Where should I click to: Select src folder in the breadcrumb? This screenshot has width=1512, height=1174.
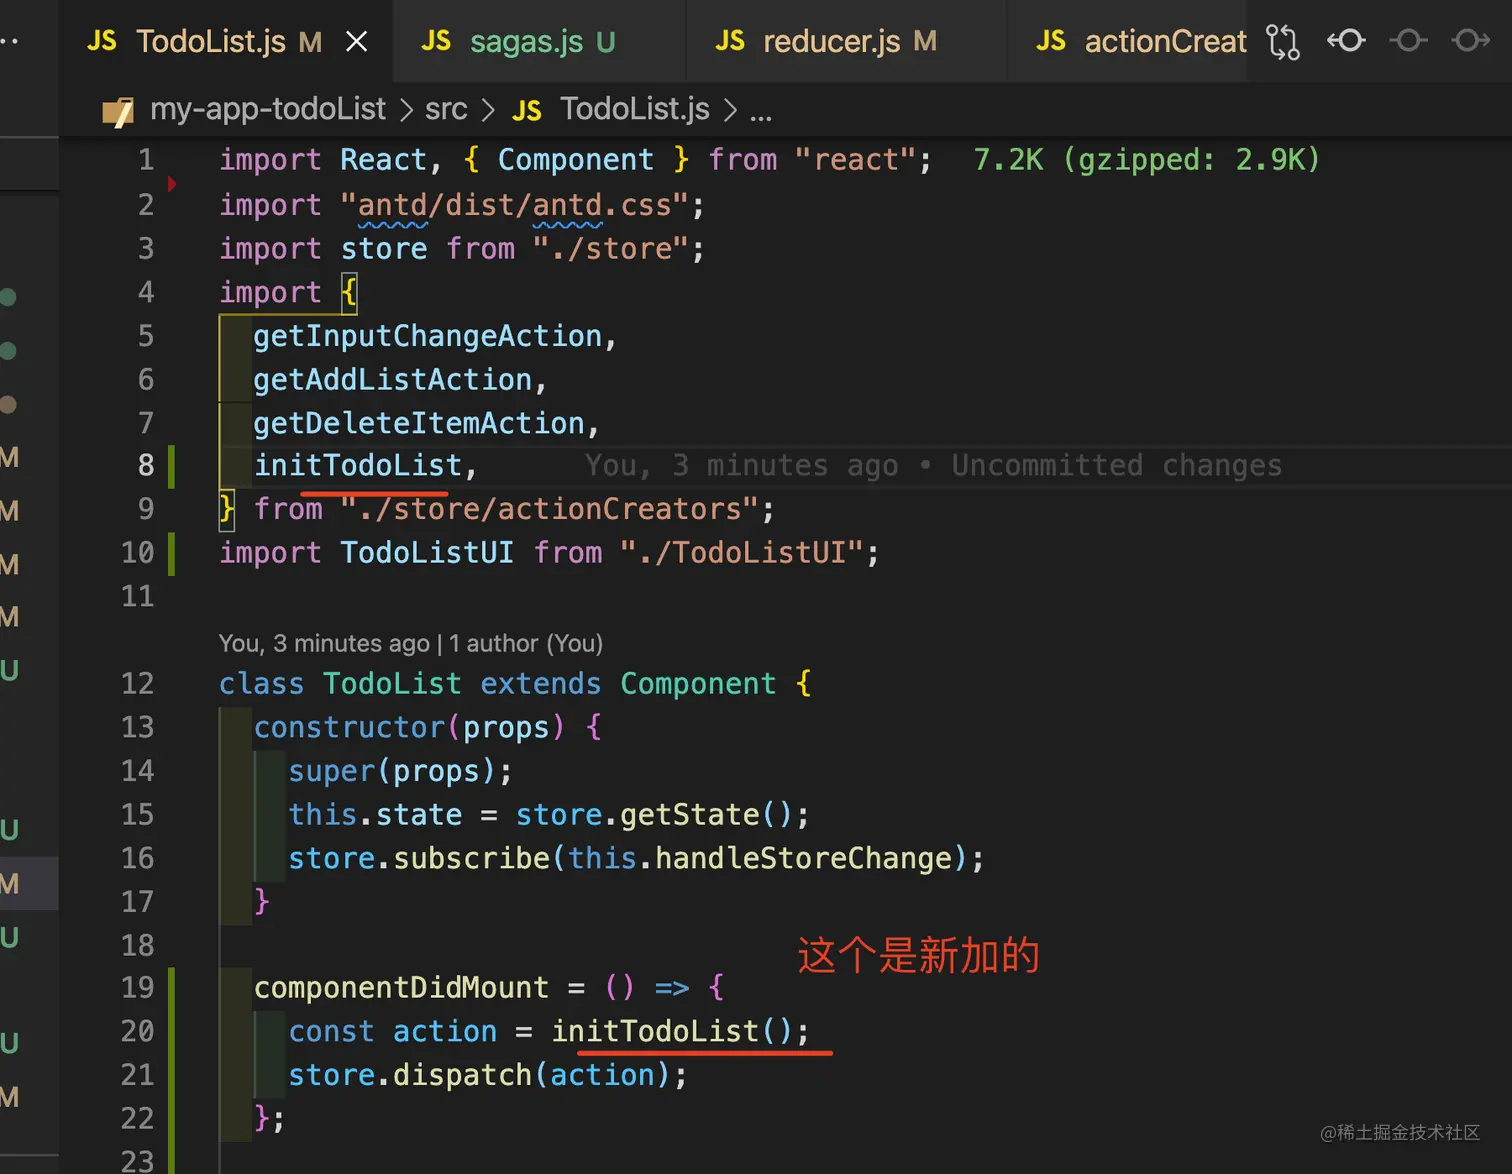[x=446, y=109]
